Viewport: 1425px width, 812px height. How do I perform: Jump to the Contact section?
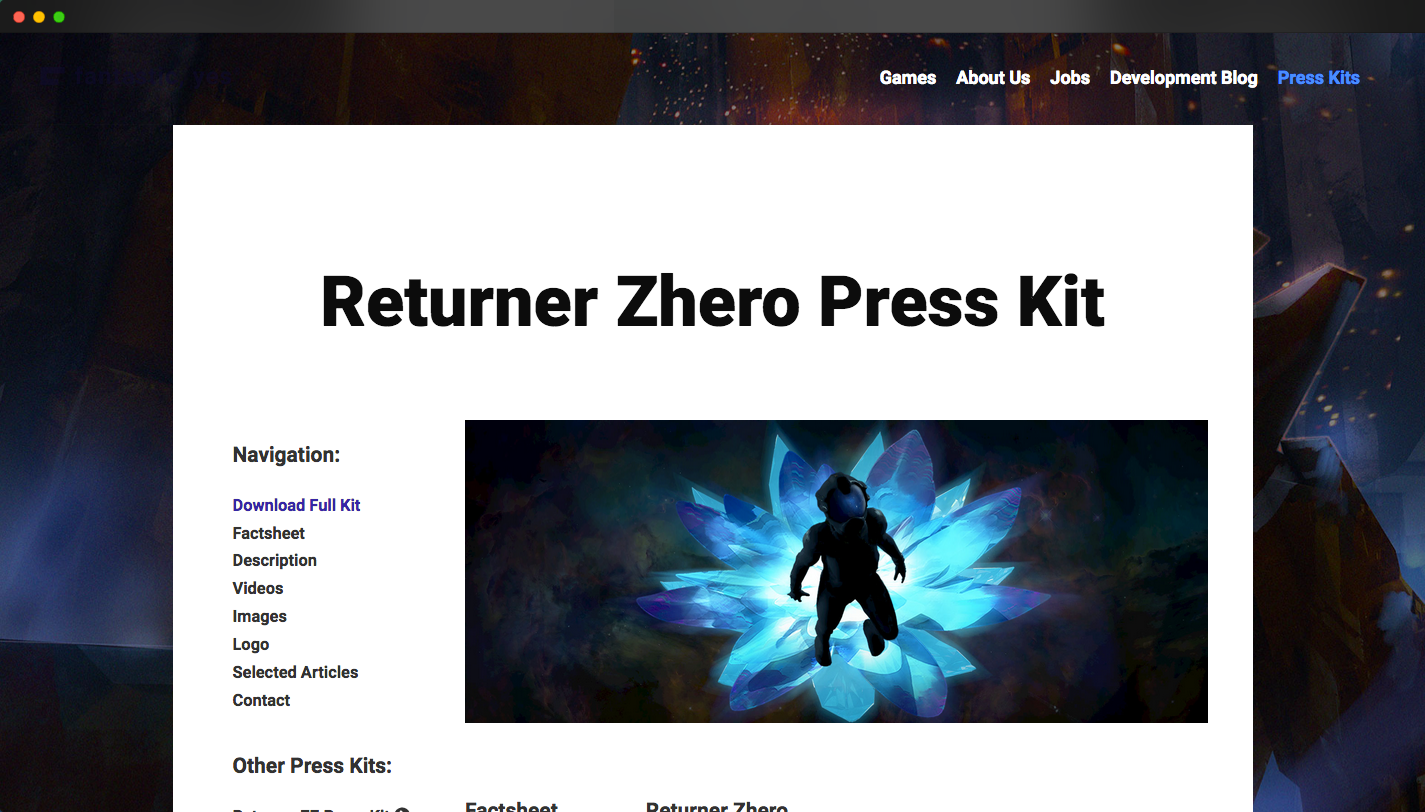[261, 700]
